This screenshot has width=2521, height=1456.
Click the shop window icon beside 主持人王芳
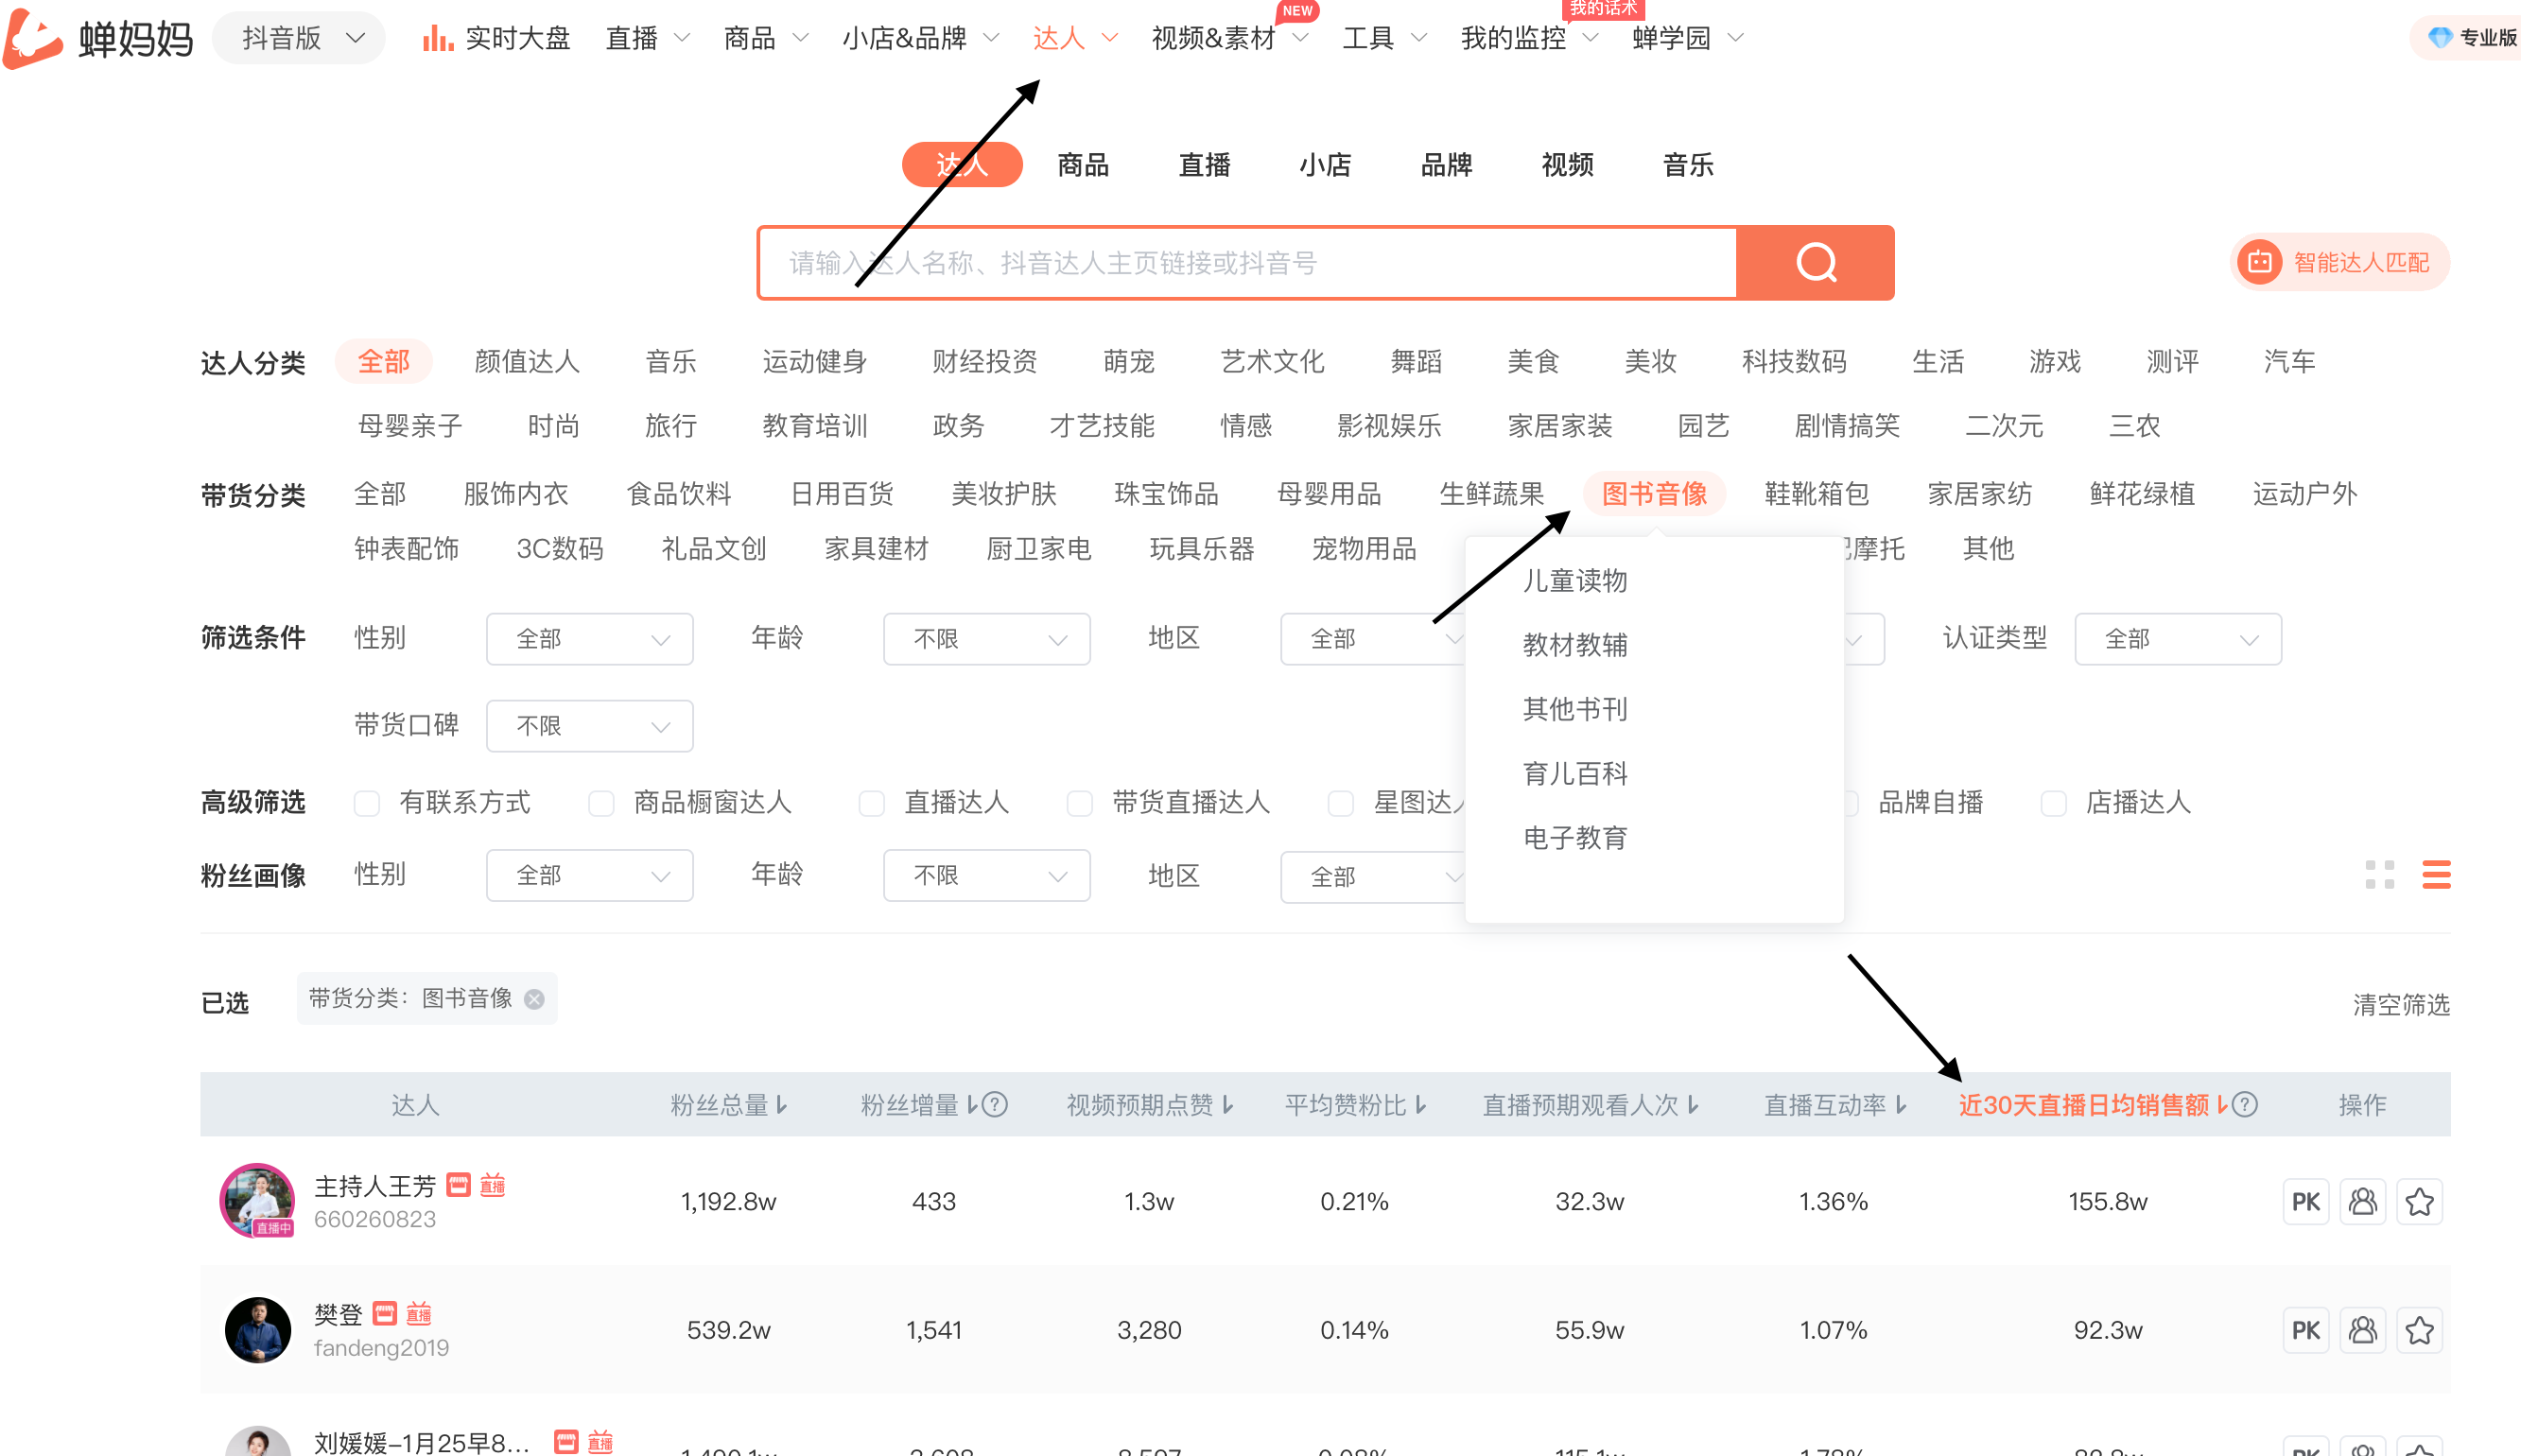[458, 1186]
